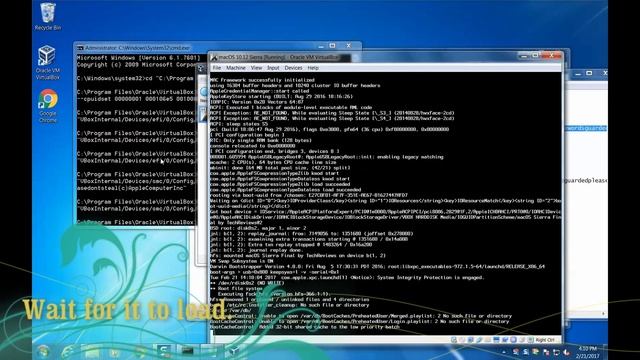
Task: Open Windows Explorer from the taskbar
Action: (x=92, y=351)
